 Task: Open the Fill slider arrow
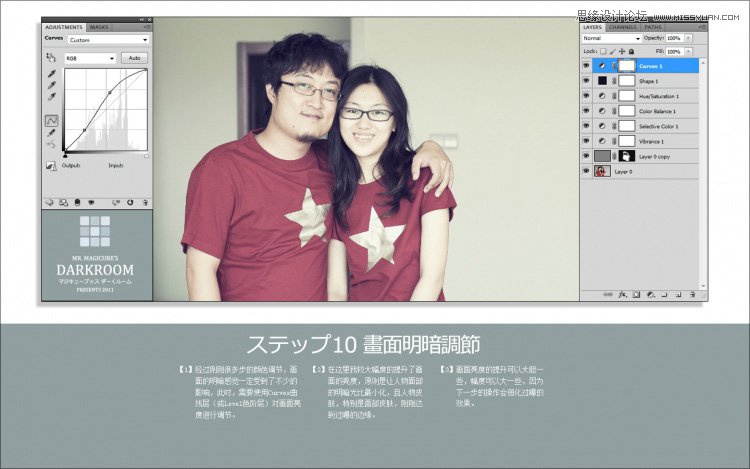click(689, 51)
